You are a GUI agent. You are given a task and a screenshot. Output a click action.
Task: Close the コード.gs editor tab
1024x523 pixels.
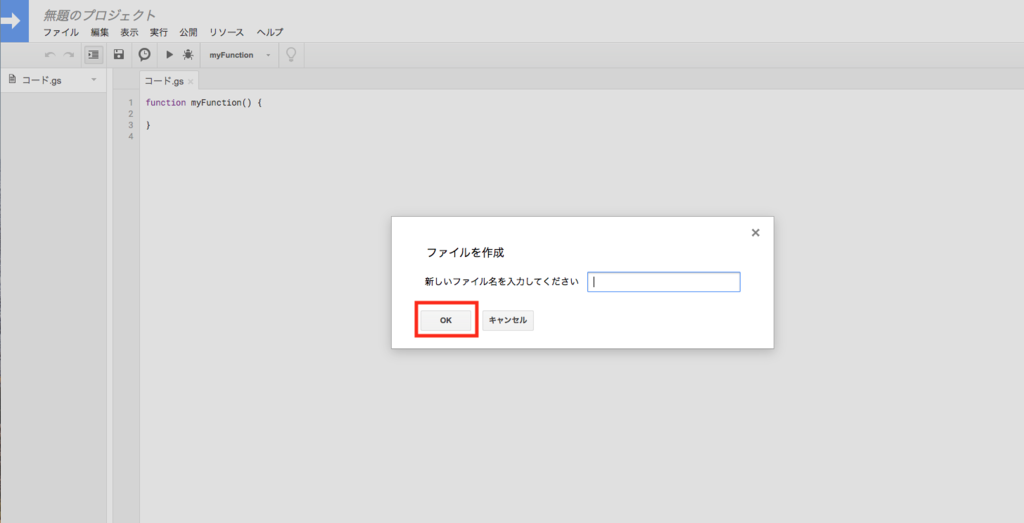click(x=191, y=82)
